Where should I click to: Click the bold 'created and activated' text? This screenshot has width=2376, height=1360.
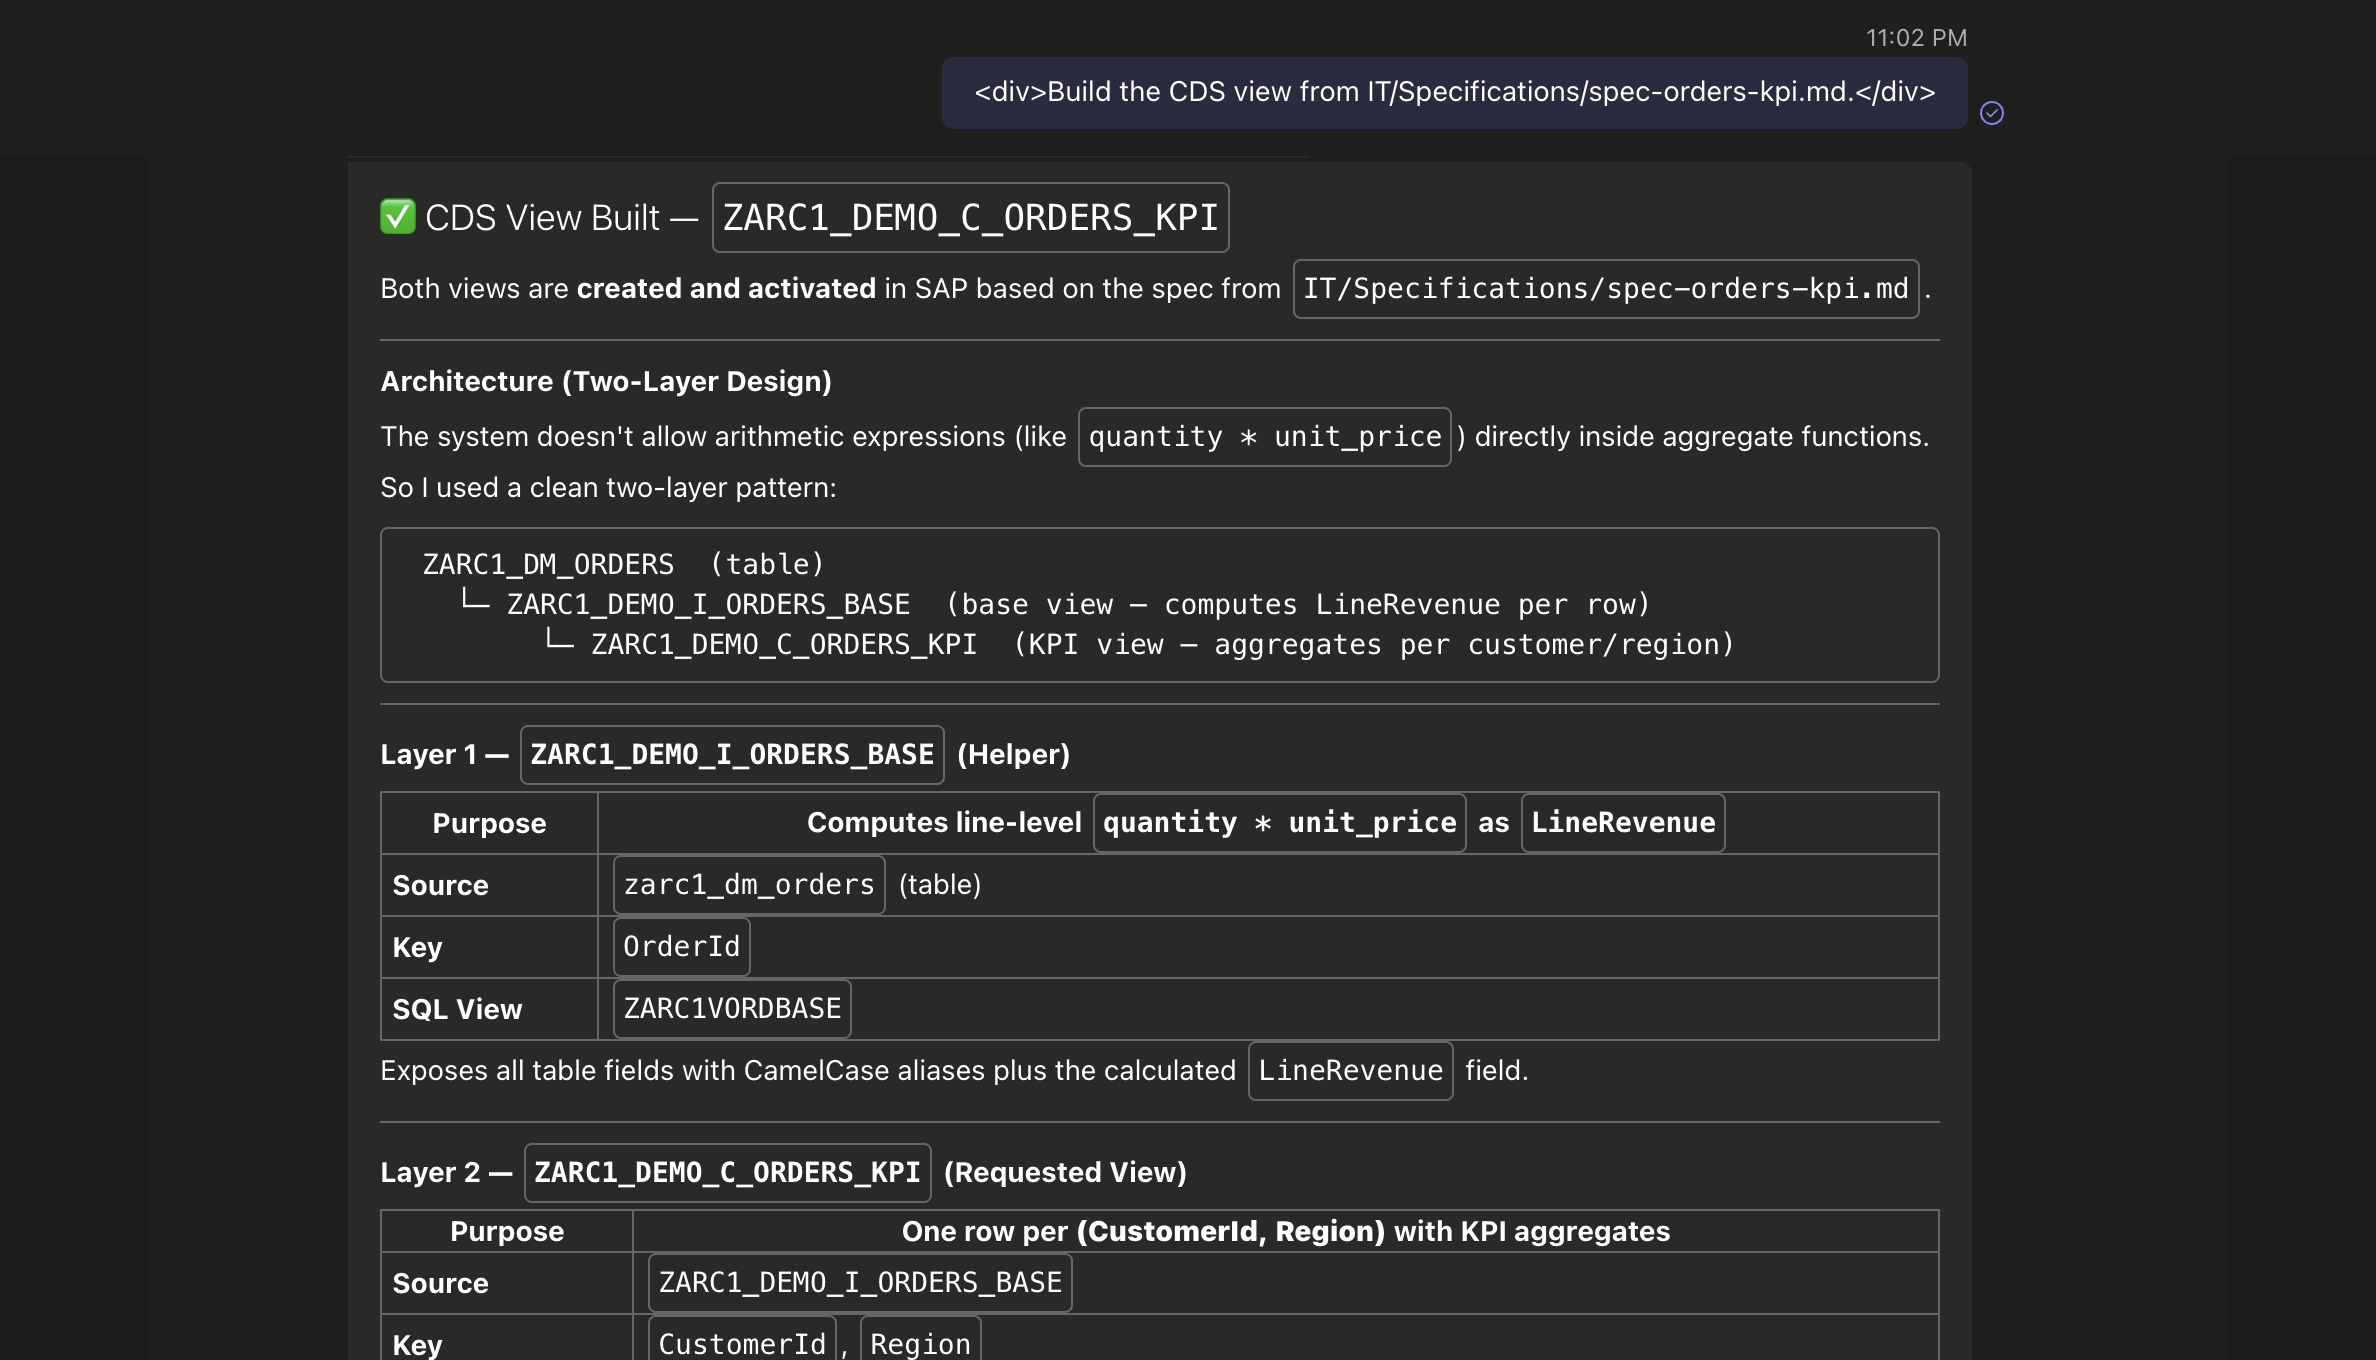726,288
